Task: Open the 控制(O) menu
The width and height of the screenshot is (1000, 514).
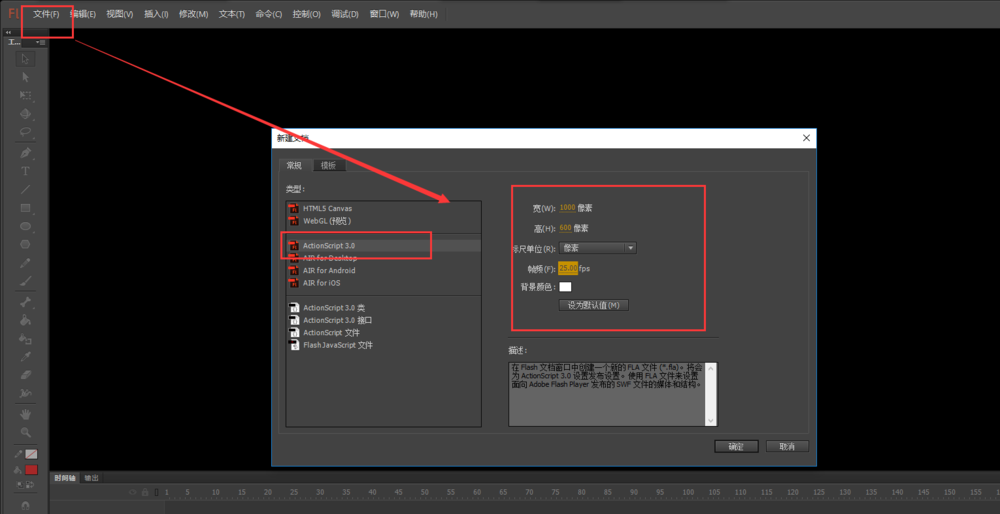Action: [307, 14]
